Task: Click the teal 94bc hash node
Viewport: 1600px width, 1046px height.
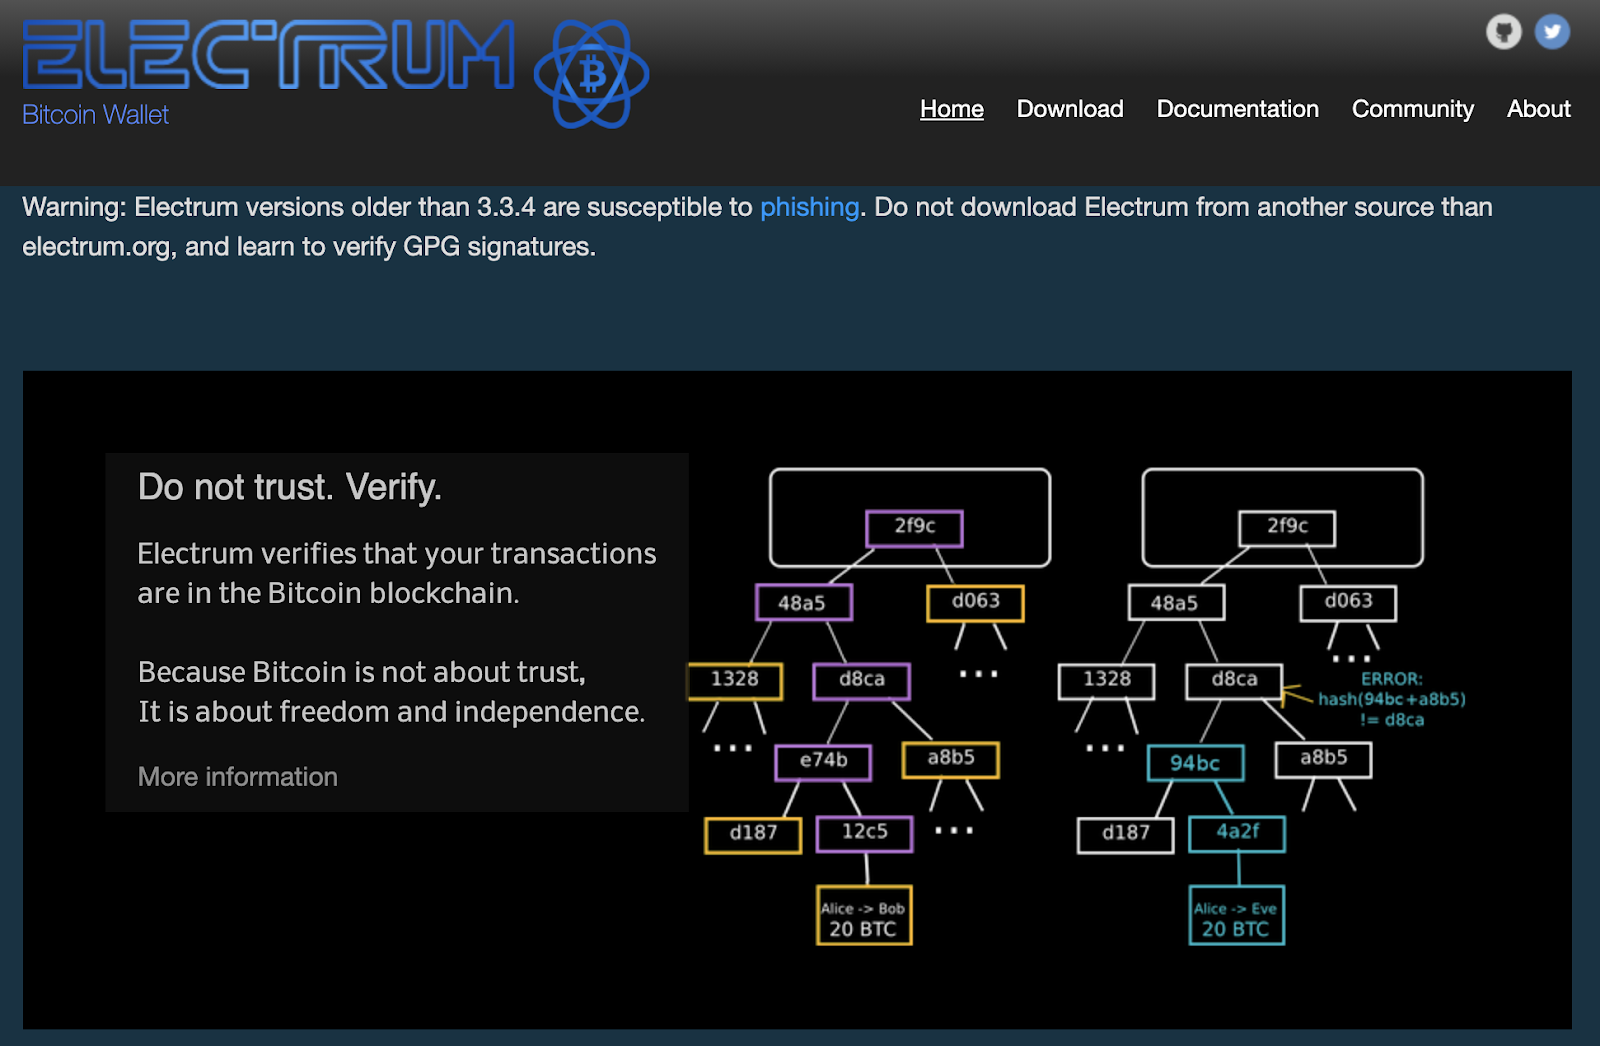Action: coord(1195,763)
